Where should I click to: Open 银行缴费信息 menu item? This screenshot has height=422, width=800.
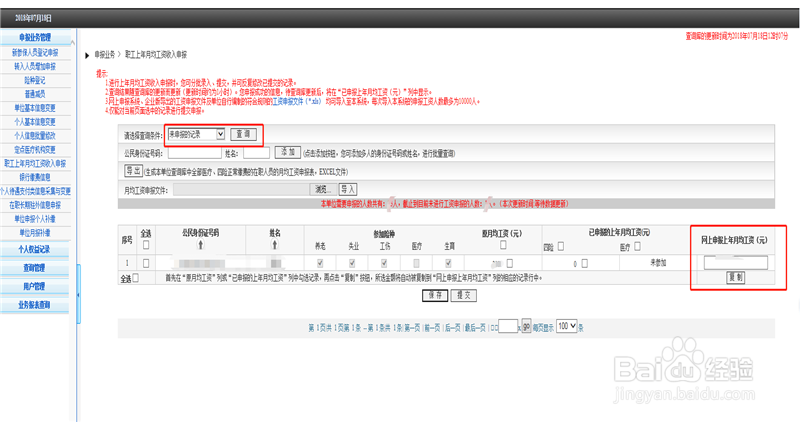point(35,177)
